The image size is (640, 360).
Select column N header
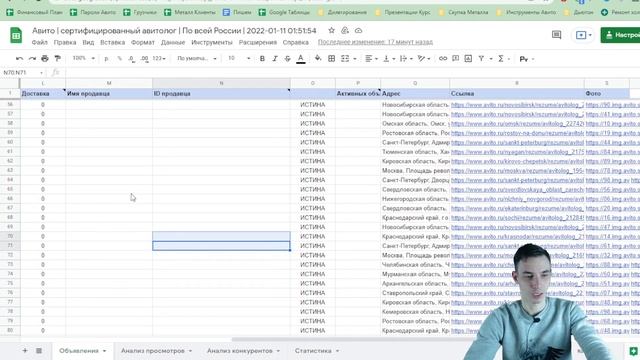click(x=221, y=83)
